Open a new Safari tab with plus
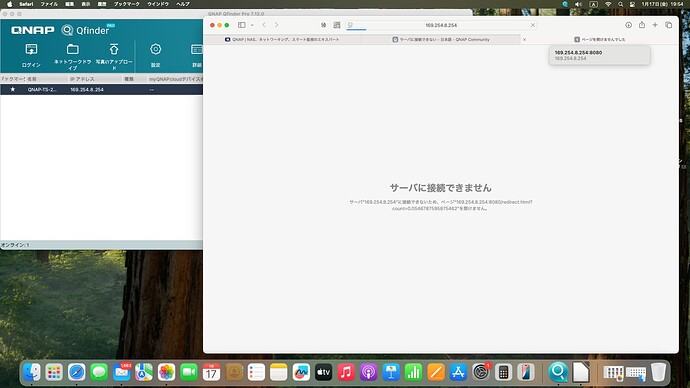 pos(655,25)
